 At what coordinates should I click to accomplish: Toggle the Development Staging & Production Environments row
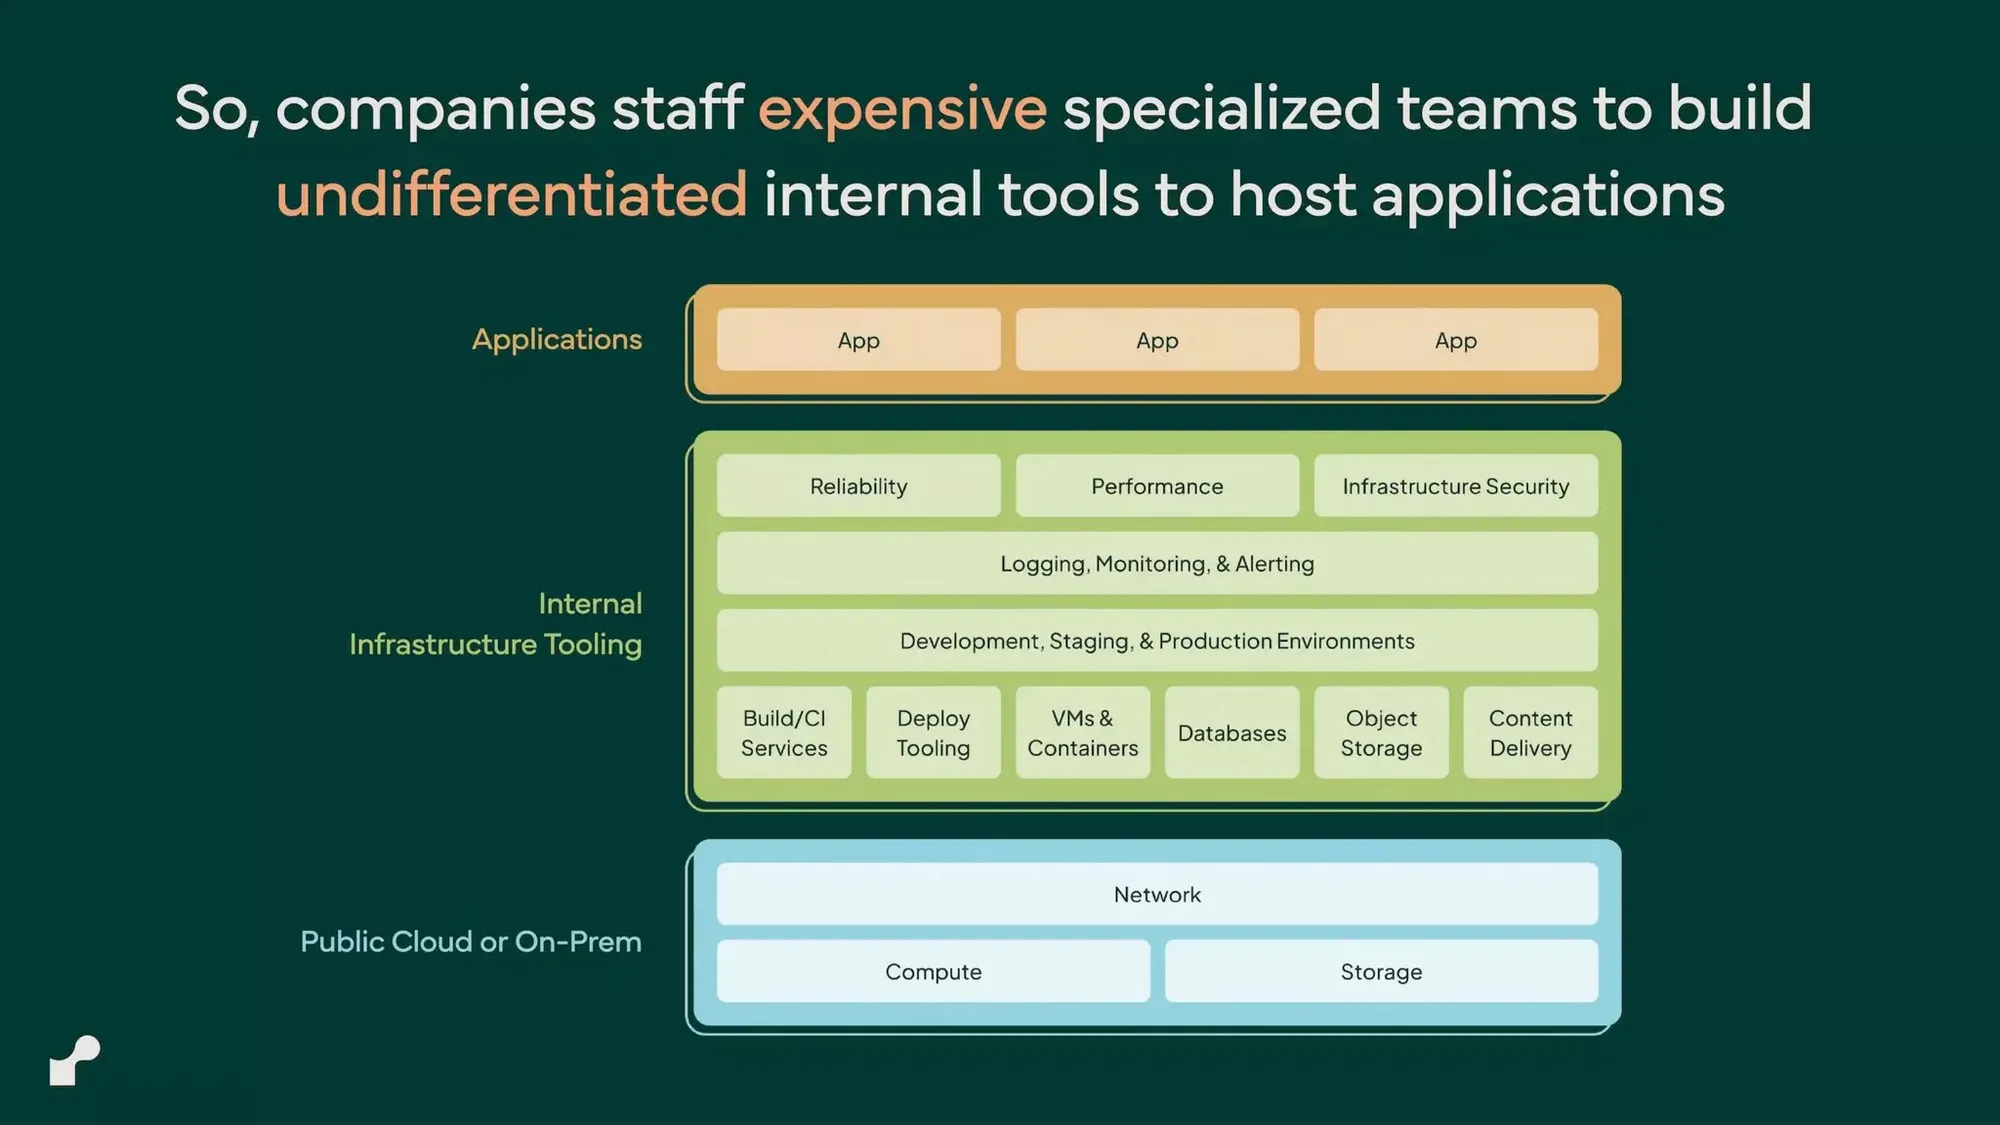(x=1157, y=640)
